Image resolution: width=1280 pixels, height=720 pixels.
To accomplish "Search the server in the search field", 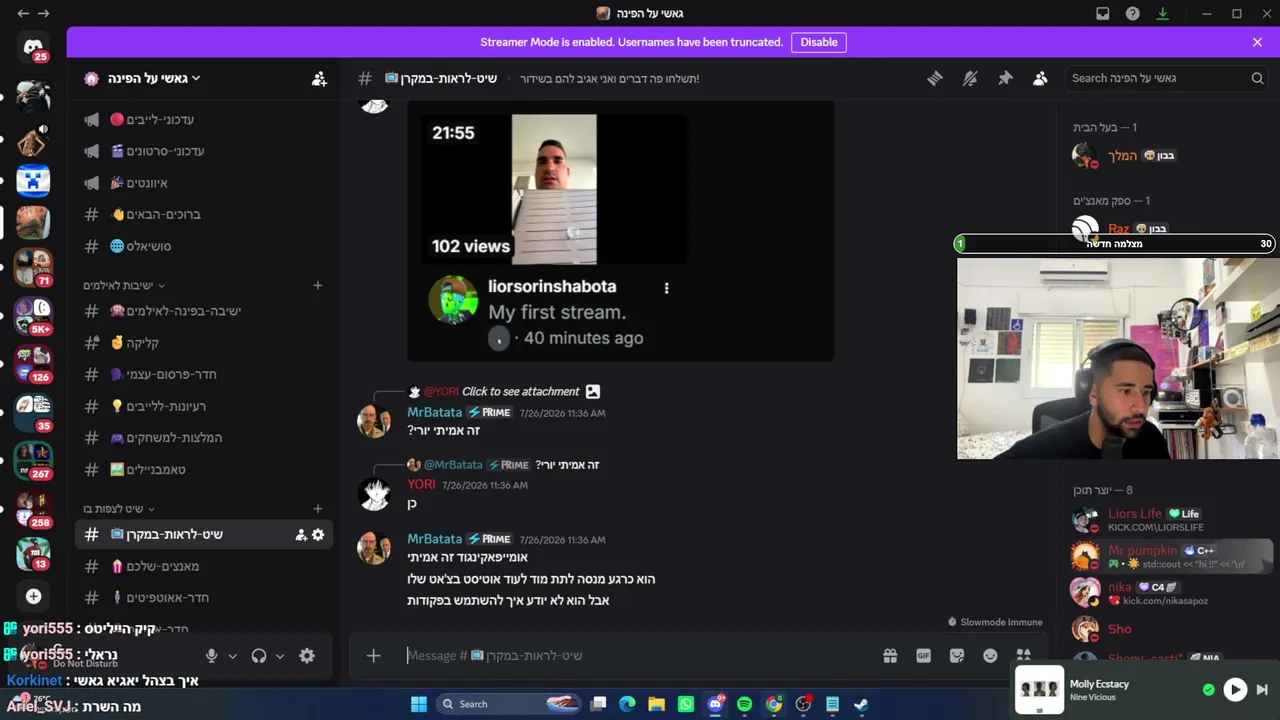I will coord(1166,78).
